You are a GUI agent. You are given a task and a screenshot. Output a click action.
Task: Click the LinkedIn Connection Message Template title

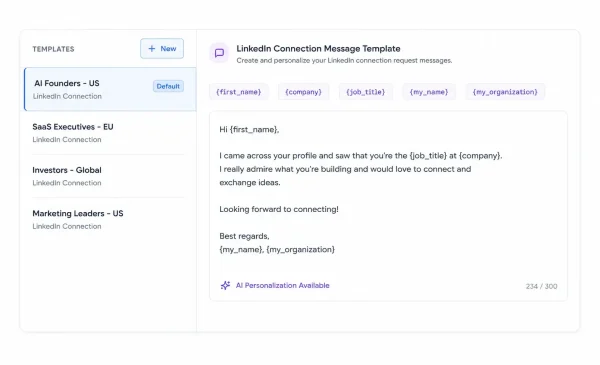pos(318,49)
